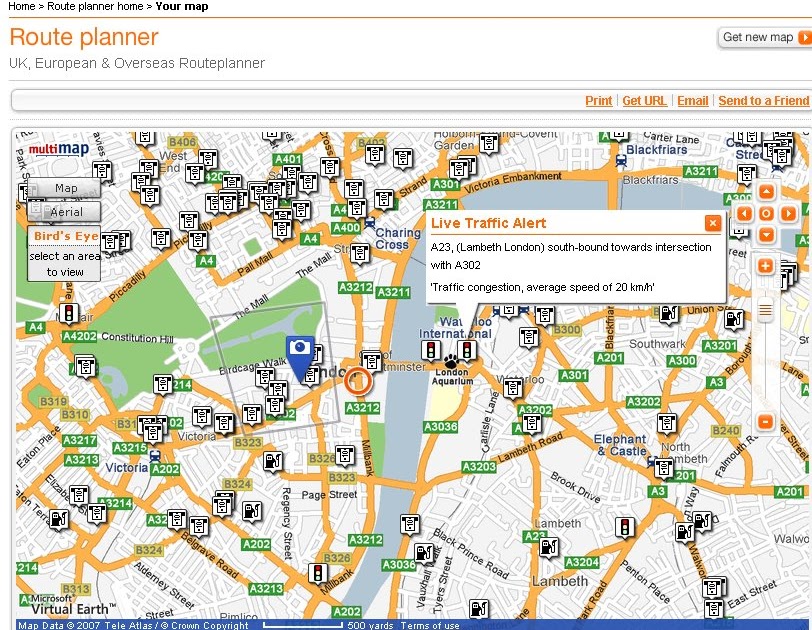Click ATM icon at Elephant & Castle
Screen dimensions: 812x630
663,468
